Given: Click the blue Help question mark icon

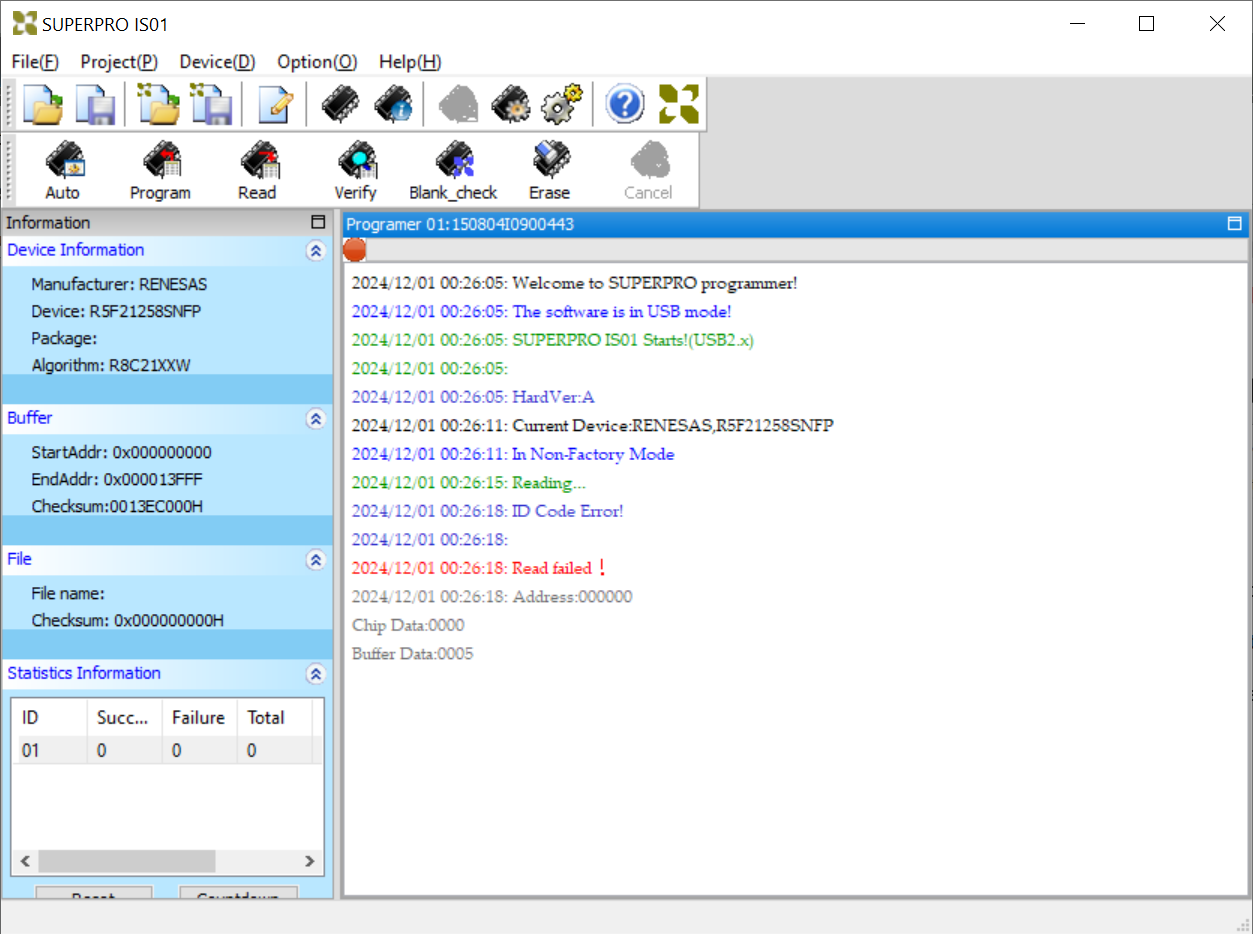Looking at the screenshot, I should 625,104.
